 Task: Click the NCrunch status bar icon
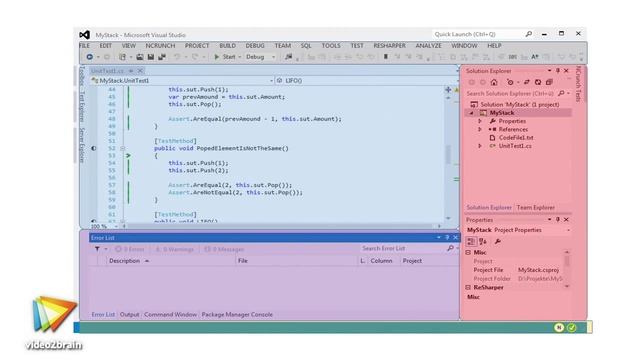tap(559, 327)
